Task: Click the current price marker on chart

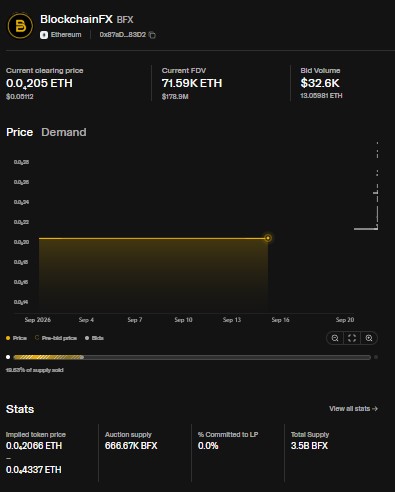Action: pos(268,238)
